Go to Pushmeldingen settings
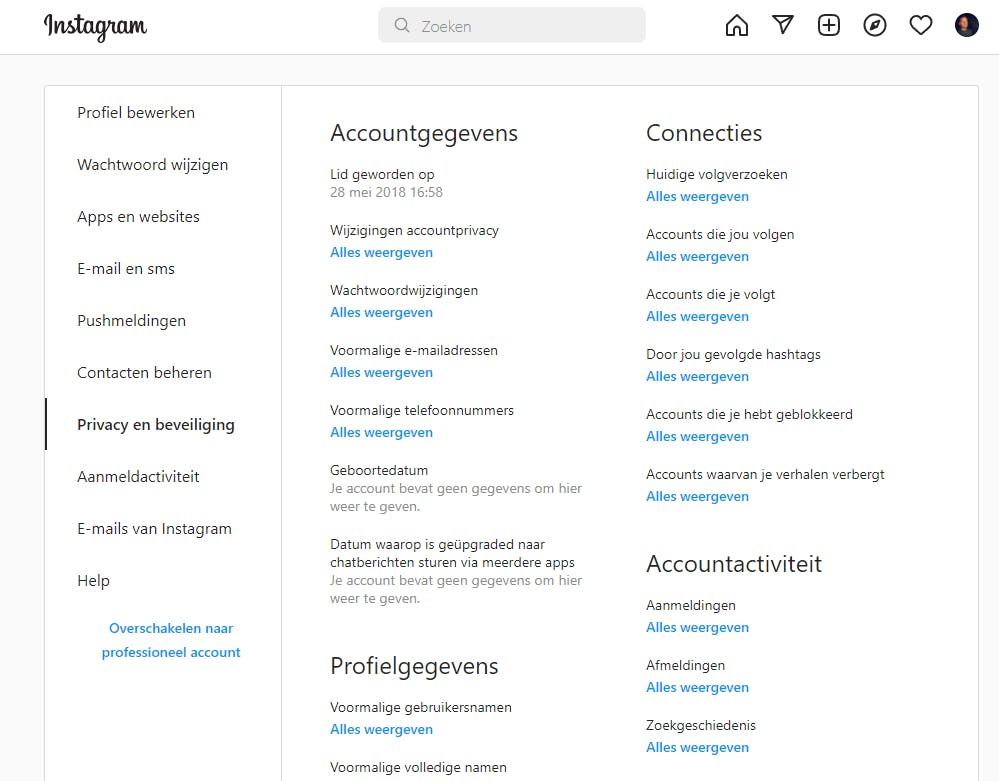The height and width of the screenshot is (781, 999). 132,321
